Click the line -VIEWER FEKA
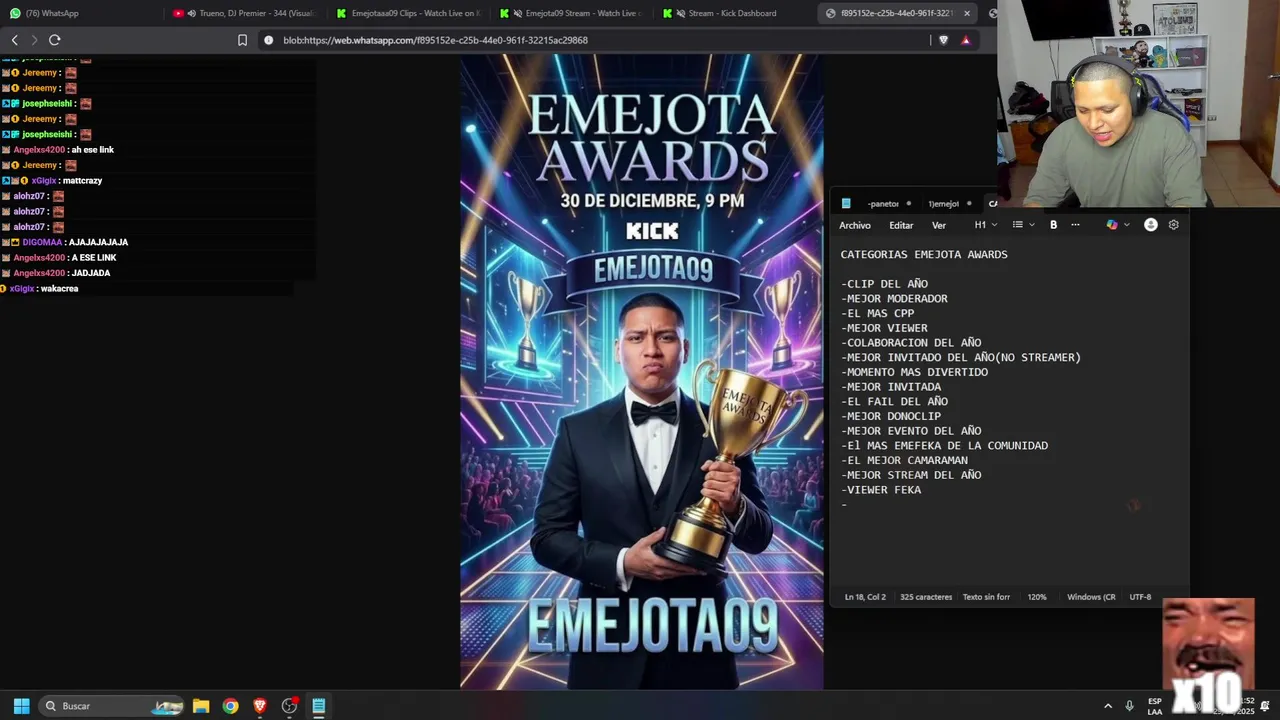Viewport: 1280px width, 720px height. pos(881,490)
